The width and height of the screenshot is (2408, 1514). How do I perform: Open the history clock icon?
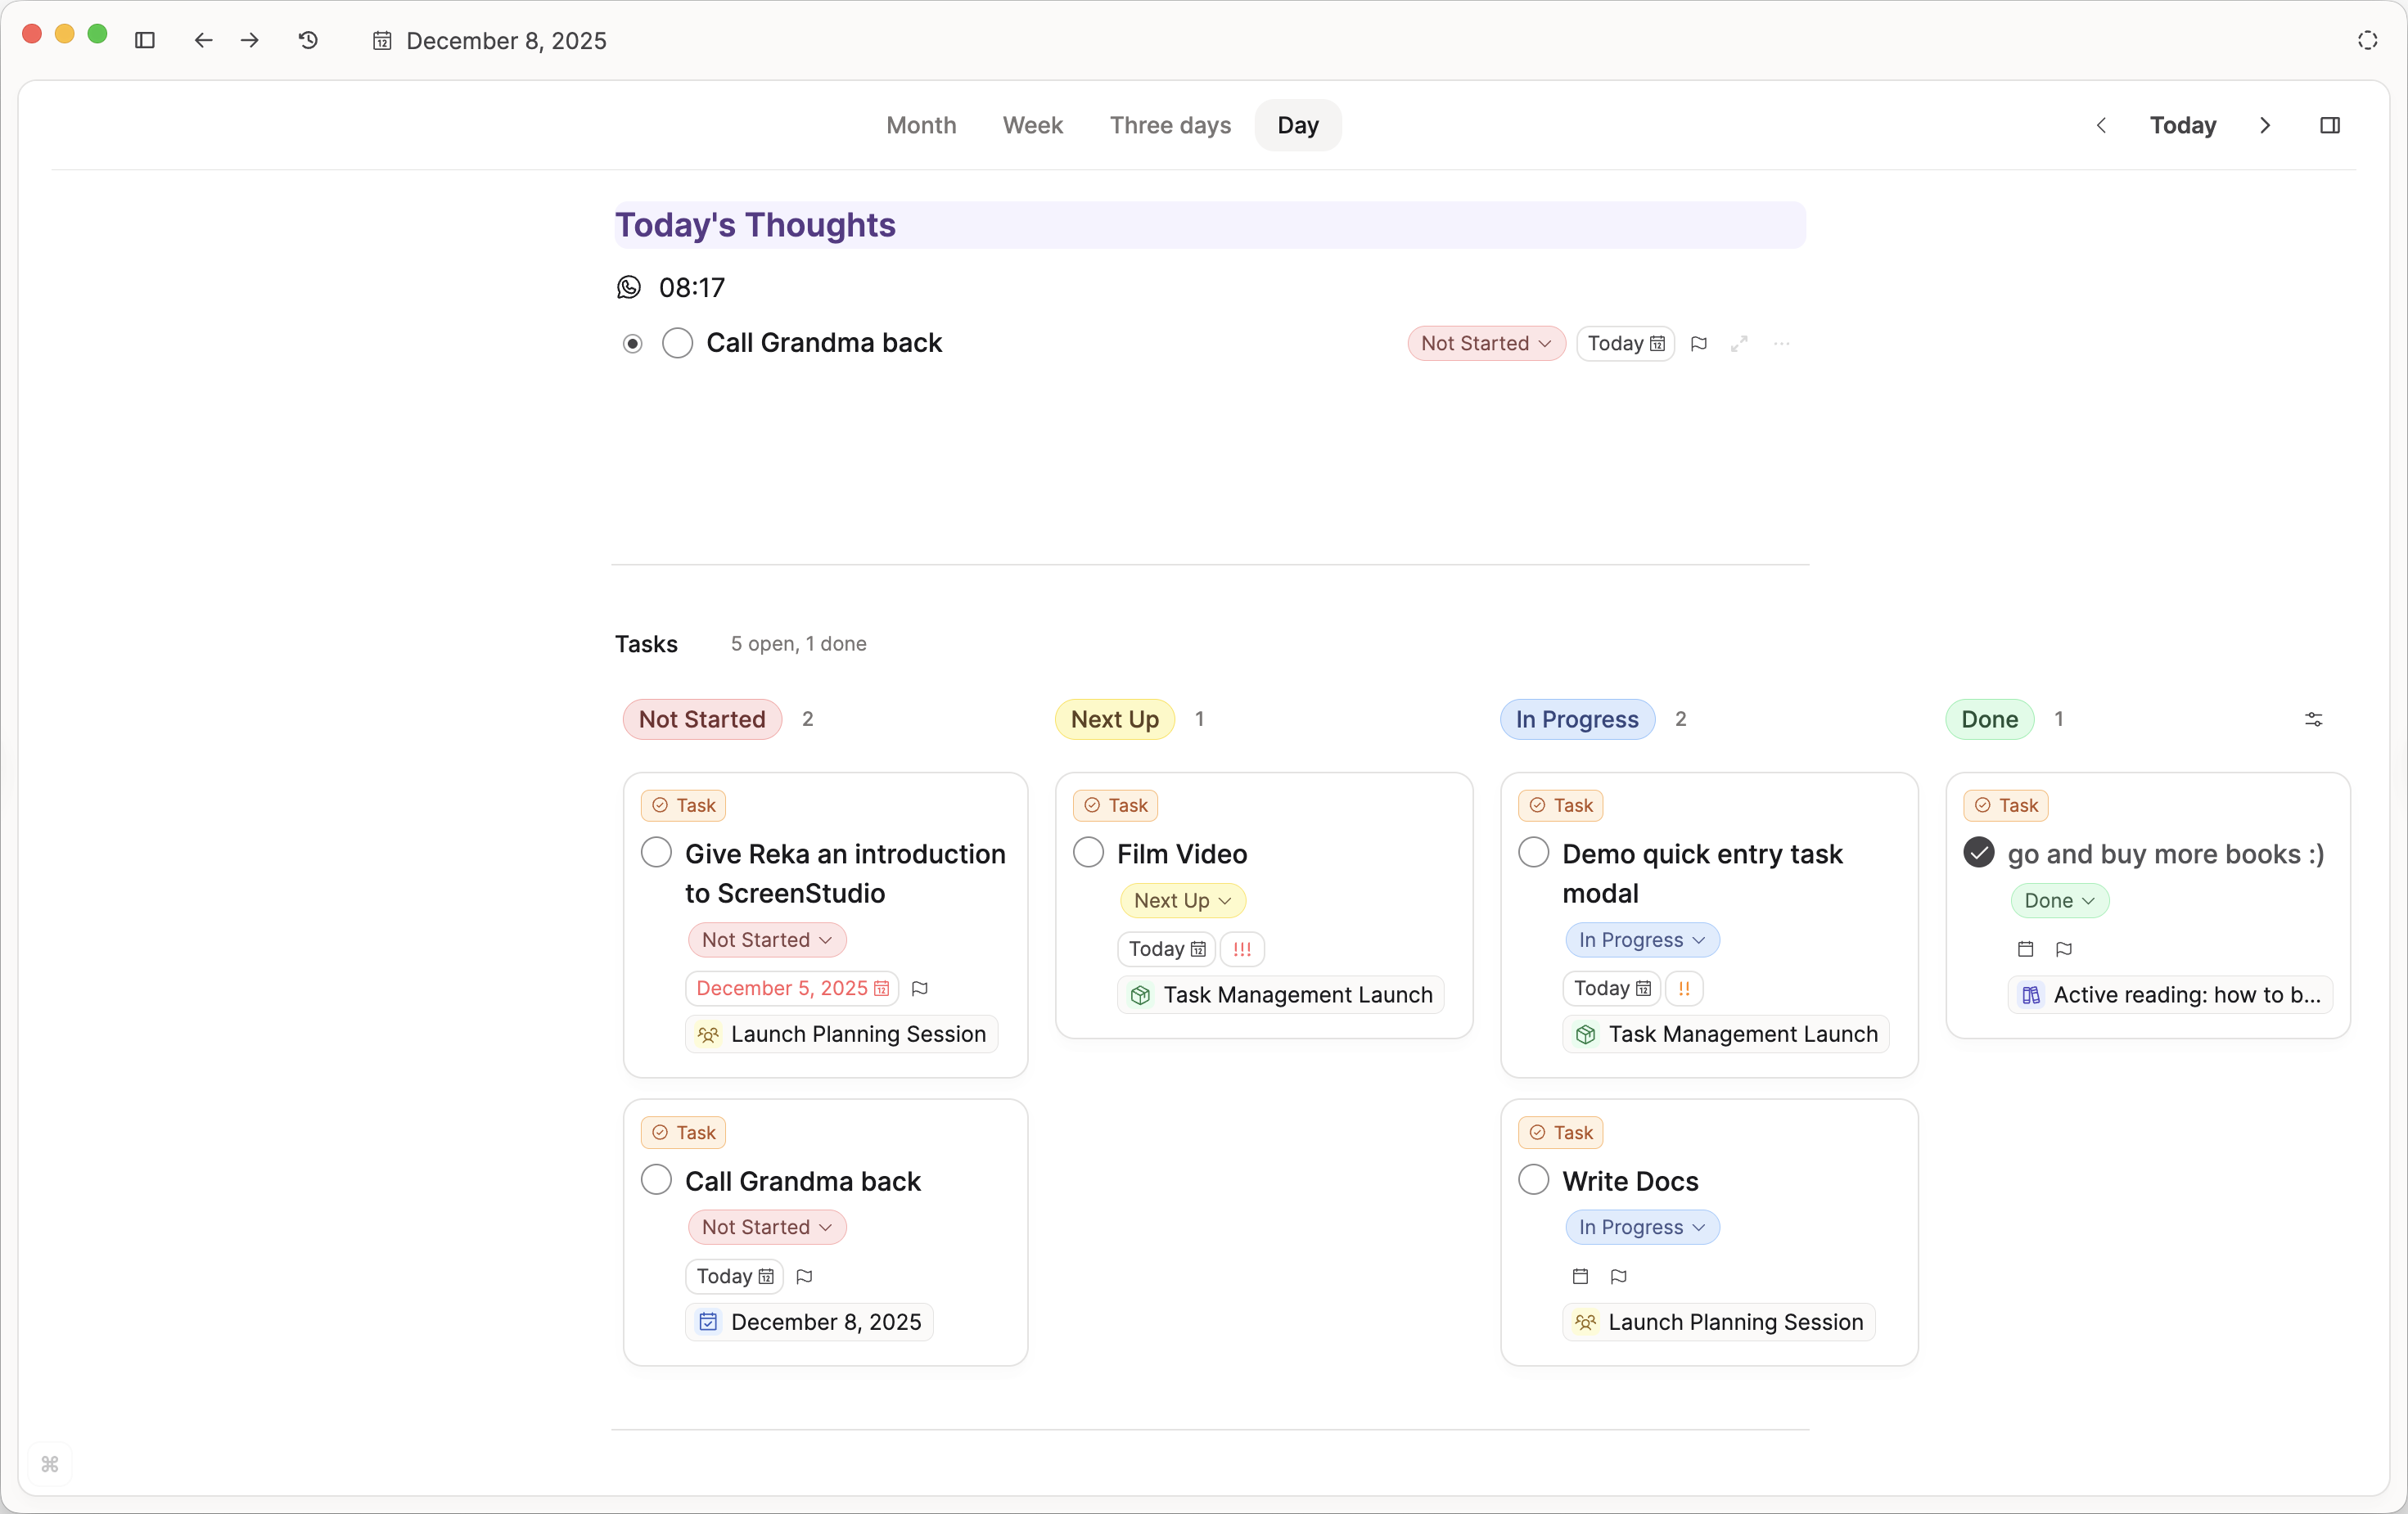pyautogui.click(x=308, y=40)
